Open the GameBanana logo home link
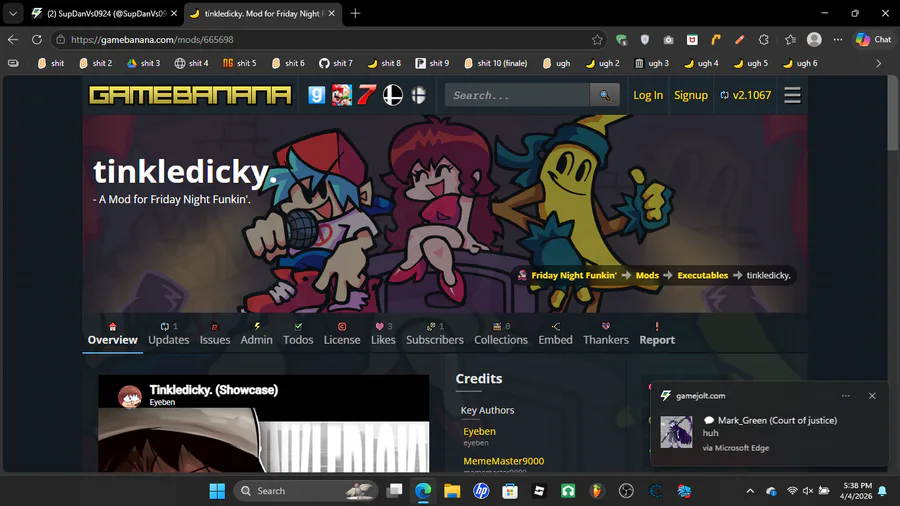This screenshot has height=506, width=900. (190, 95)
